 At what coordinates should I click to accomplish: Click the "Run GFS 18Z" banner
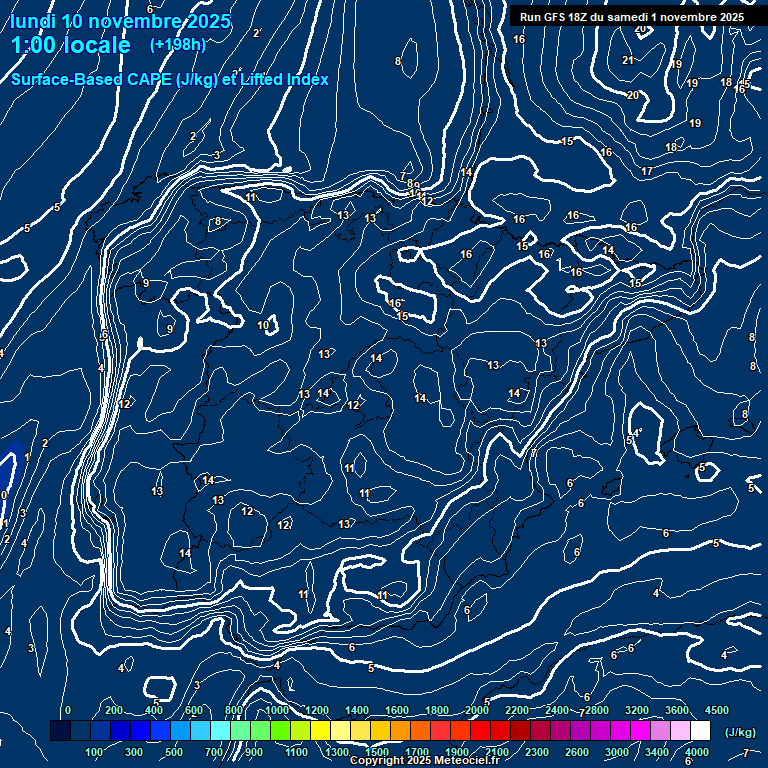pos(631,17)
